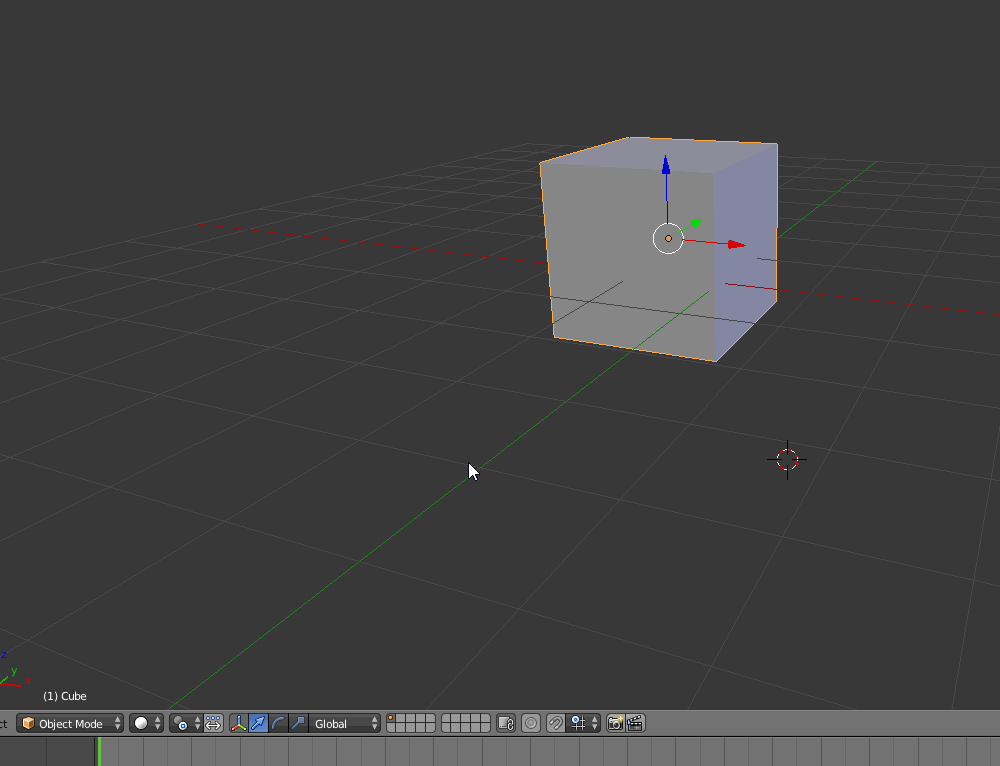Select the scale manipulator icon
The image size is (1000, 766).
(298, 723)
